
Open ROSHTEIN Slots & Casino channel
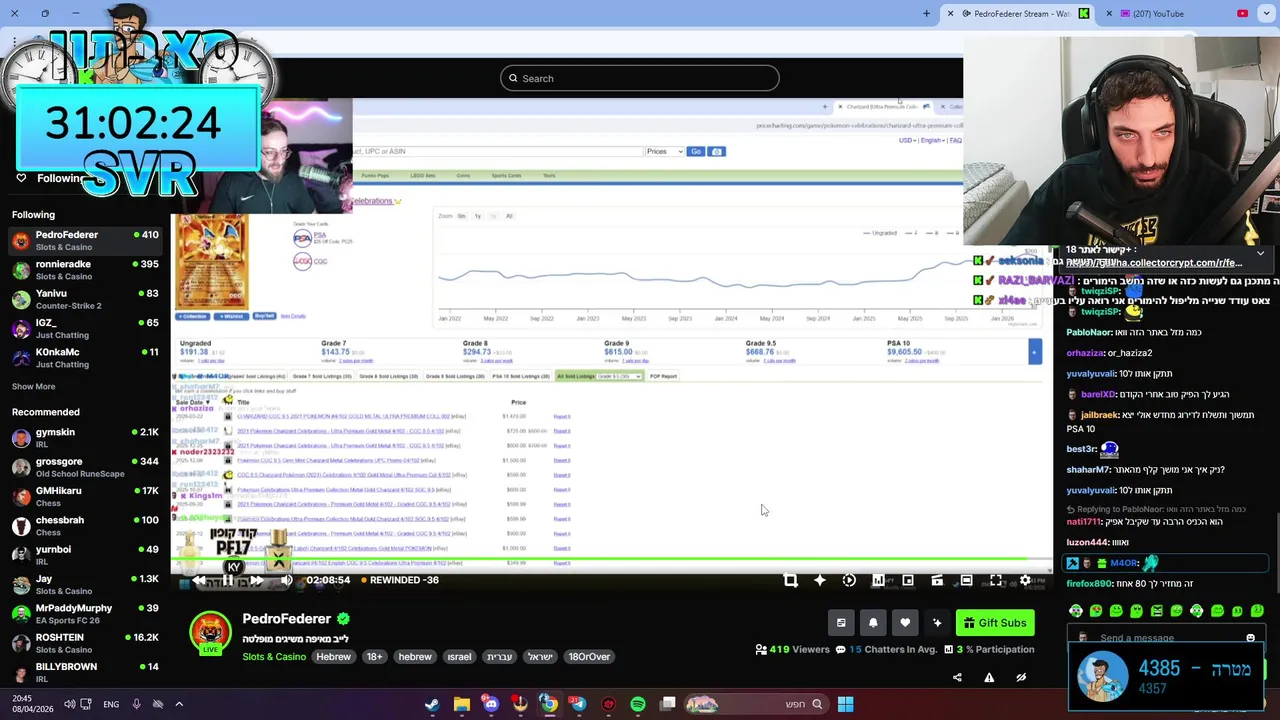85,643
